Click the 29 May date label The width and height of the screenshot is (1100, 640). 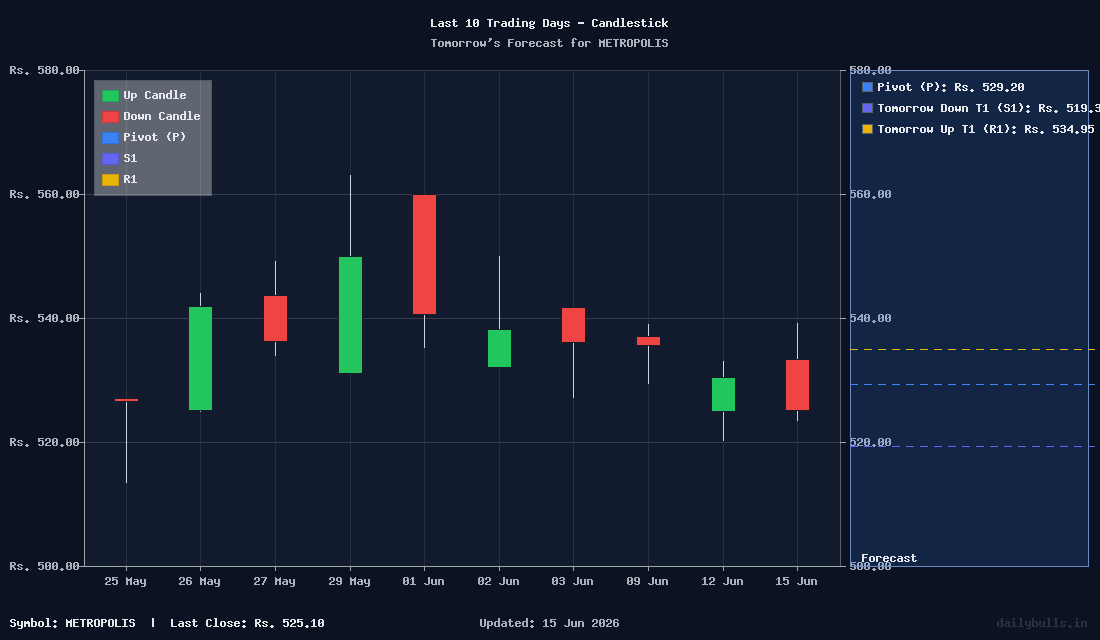[349, 581]
